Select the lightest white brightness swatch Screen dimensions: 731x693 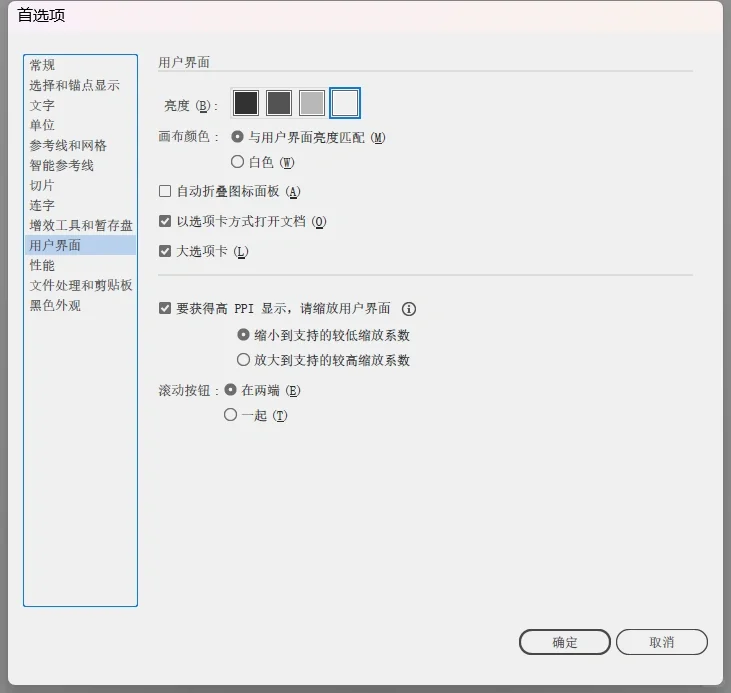[345, 103]
